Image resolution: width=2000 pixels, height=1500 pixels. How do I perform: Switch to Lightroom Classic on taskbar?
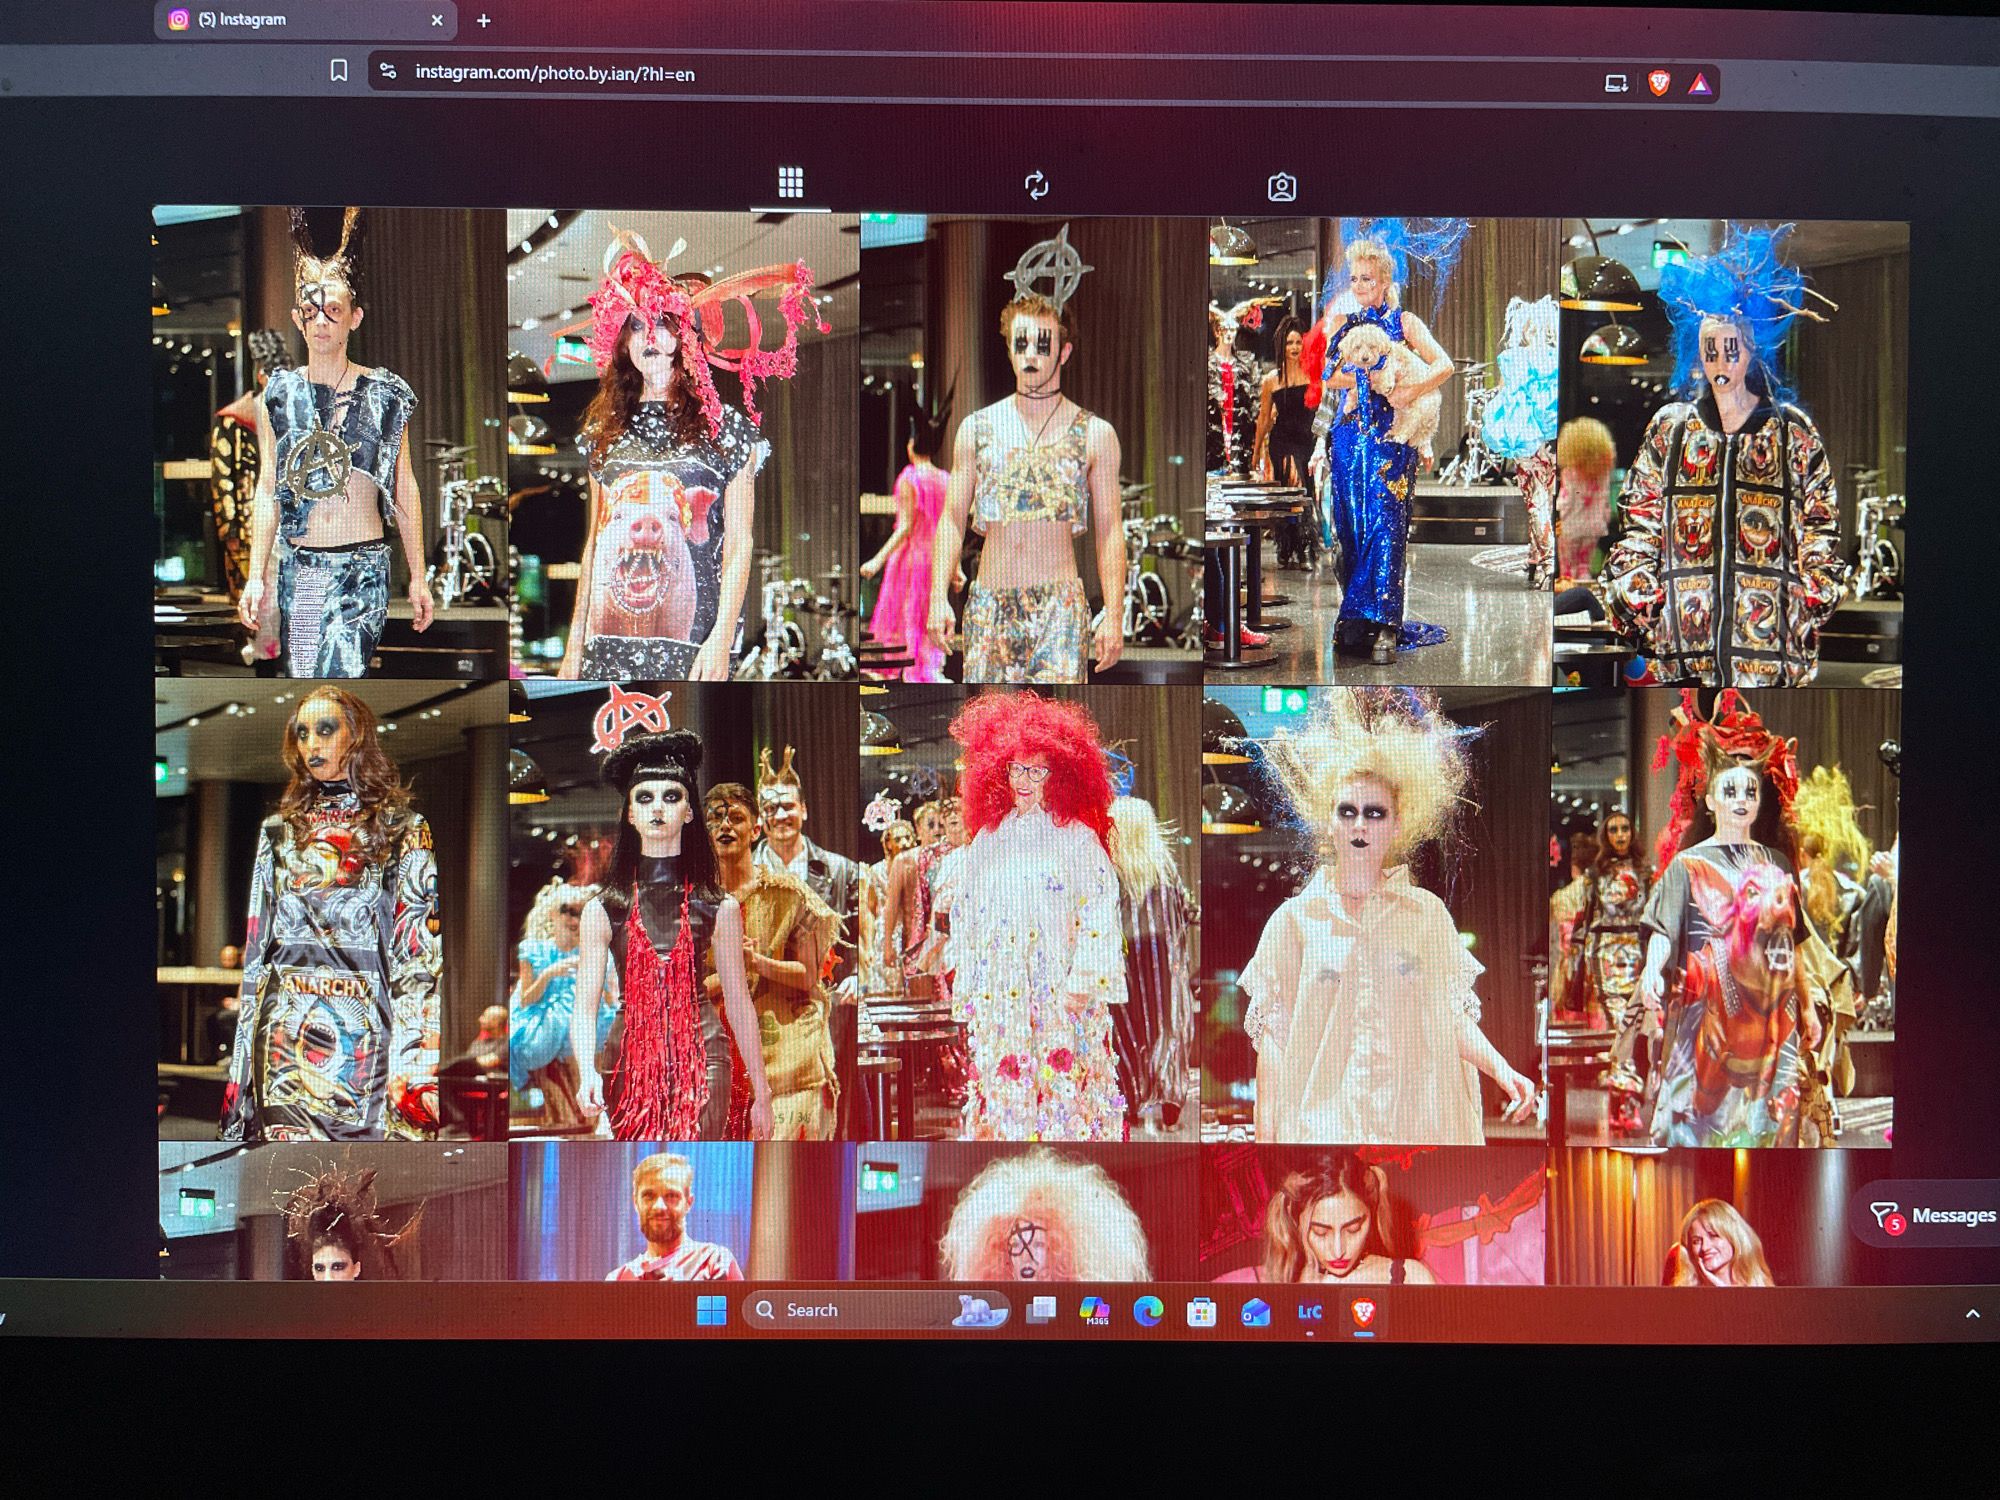click(x=1309, y=1312)
